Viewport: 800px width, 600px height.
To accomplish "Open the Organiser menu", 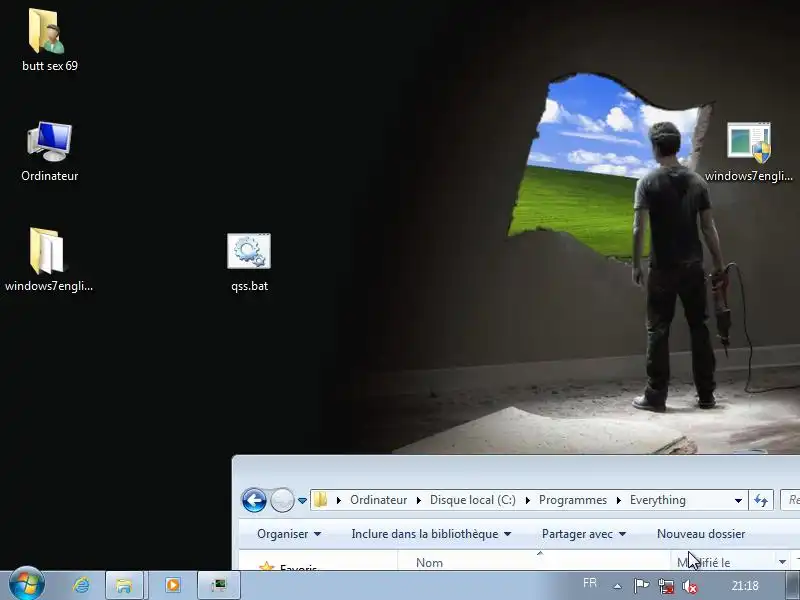I will point(289,534).
